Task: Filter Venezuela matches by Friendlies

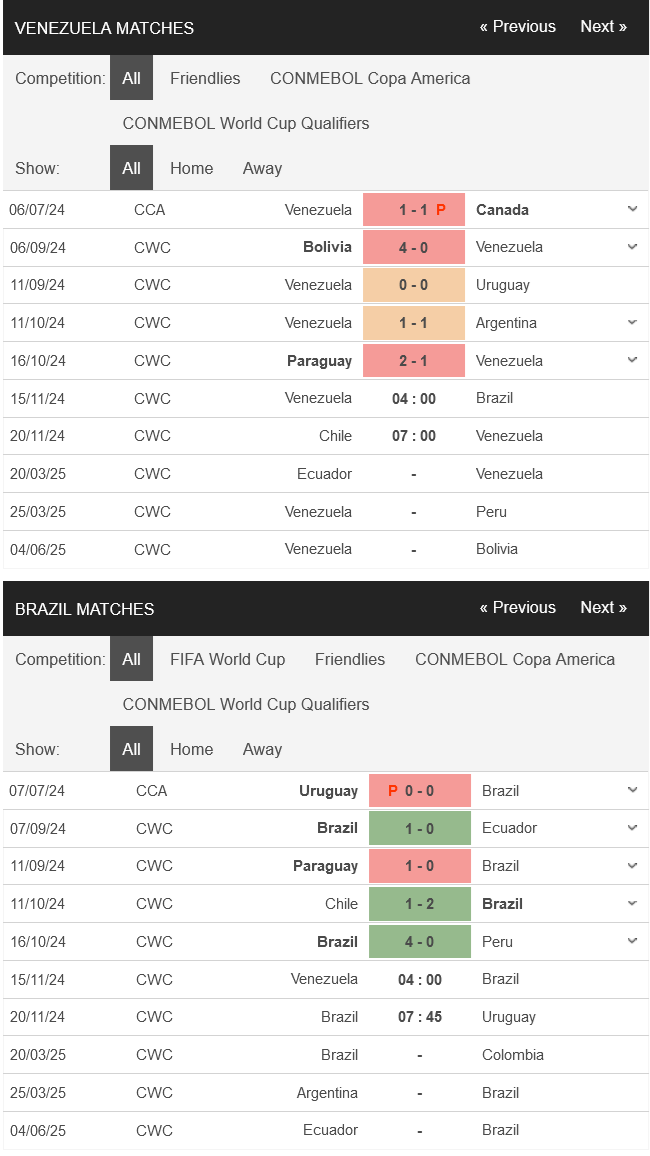Action: [205, 78]
